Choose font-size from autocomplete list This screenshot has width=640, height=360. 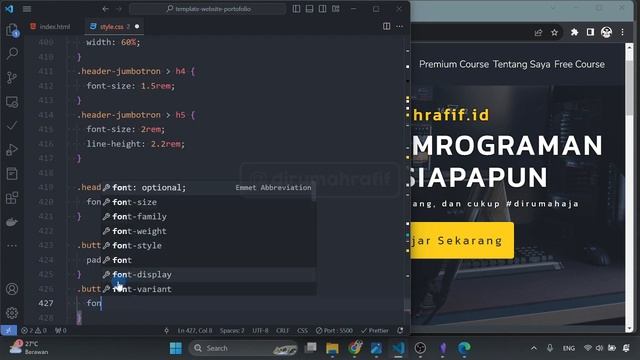point(208,202)
